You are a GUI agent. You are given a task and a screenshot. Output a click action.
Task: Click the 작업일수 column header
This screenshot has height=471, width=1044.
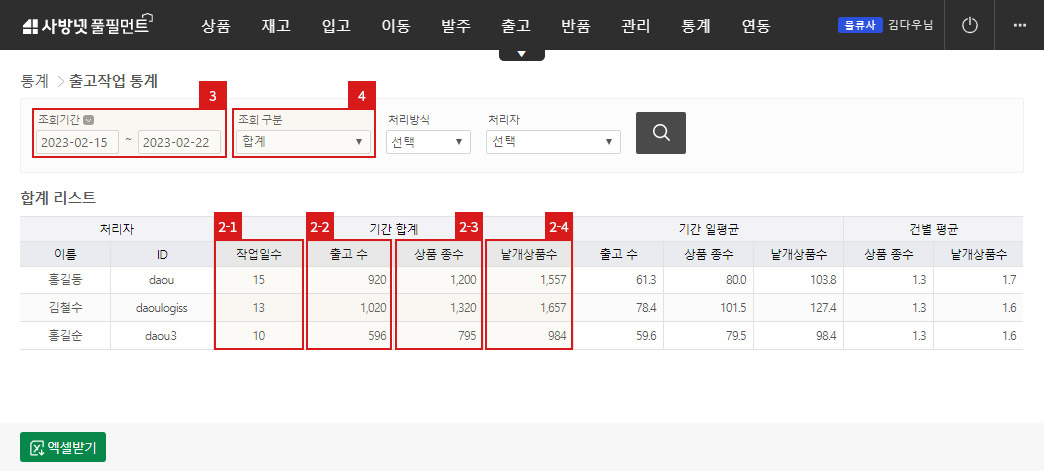pos(258,254)
